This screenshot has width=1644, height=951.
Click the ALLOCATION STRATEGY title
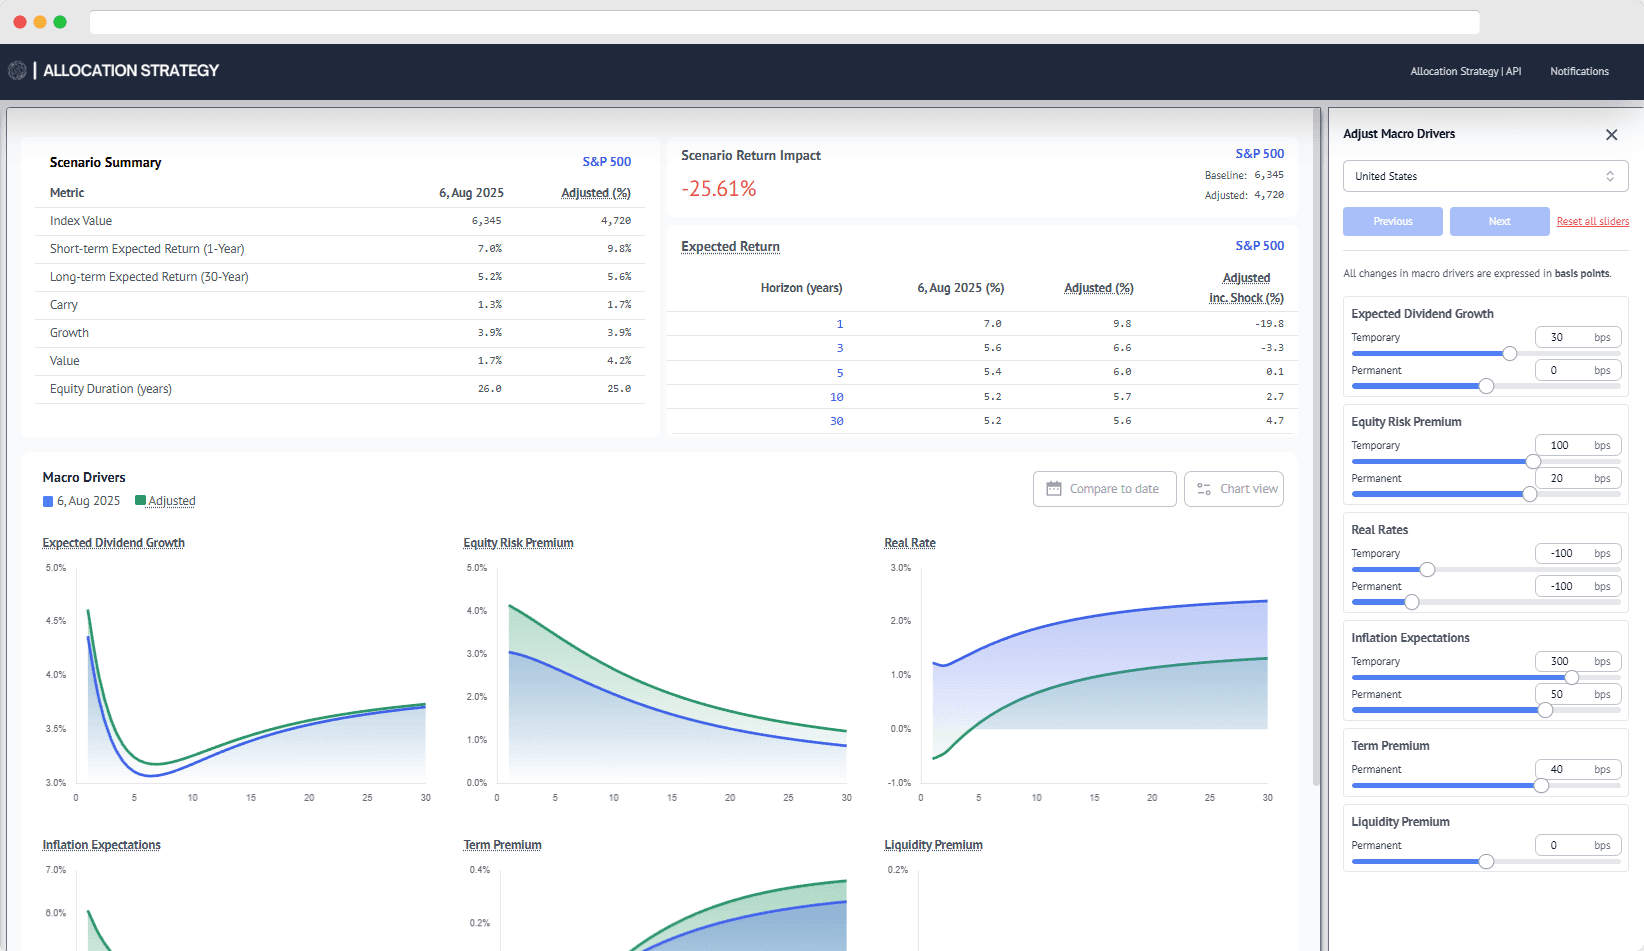pos(131,70)
